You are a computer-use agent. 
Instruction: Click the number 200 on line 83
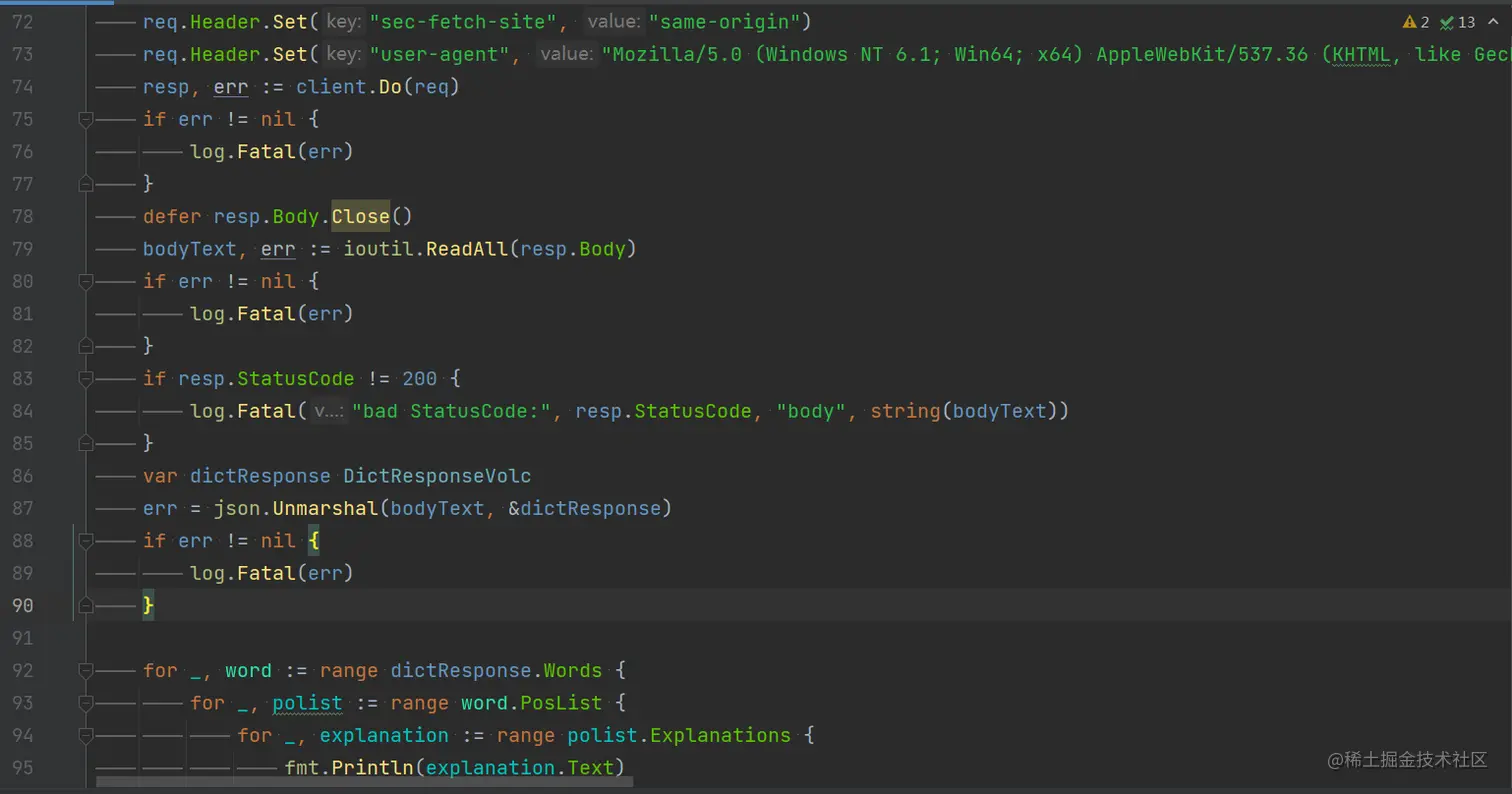click(x=419, y=378)
